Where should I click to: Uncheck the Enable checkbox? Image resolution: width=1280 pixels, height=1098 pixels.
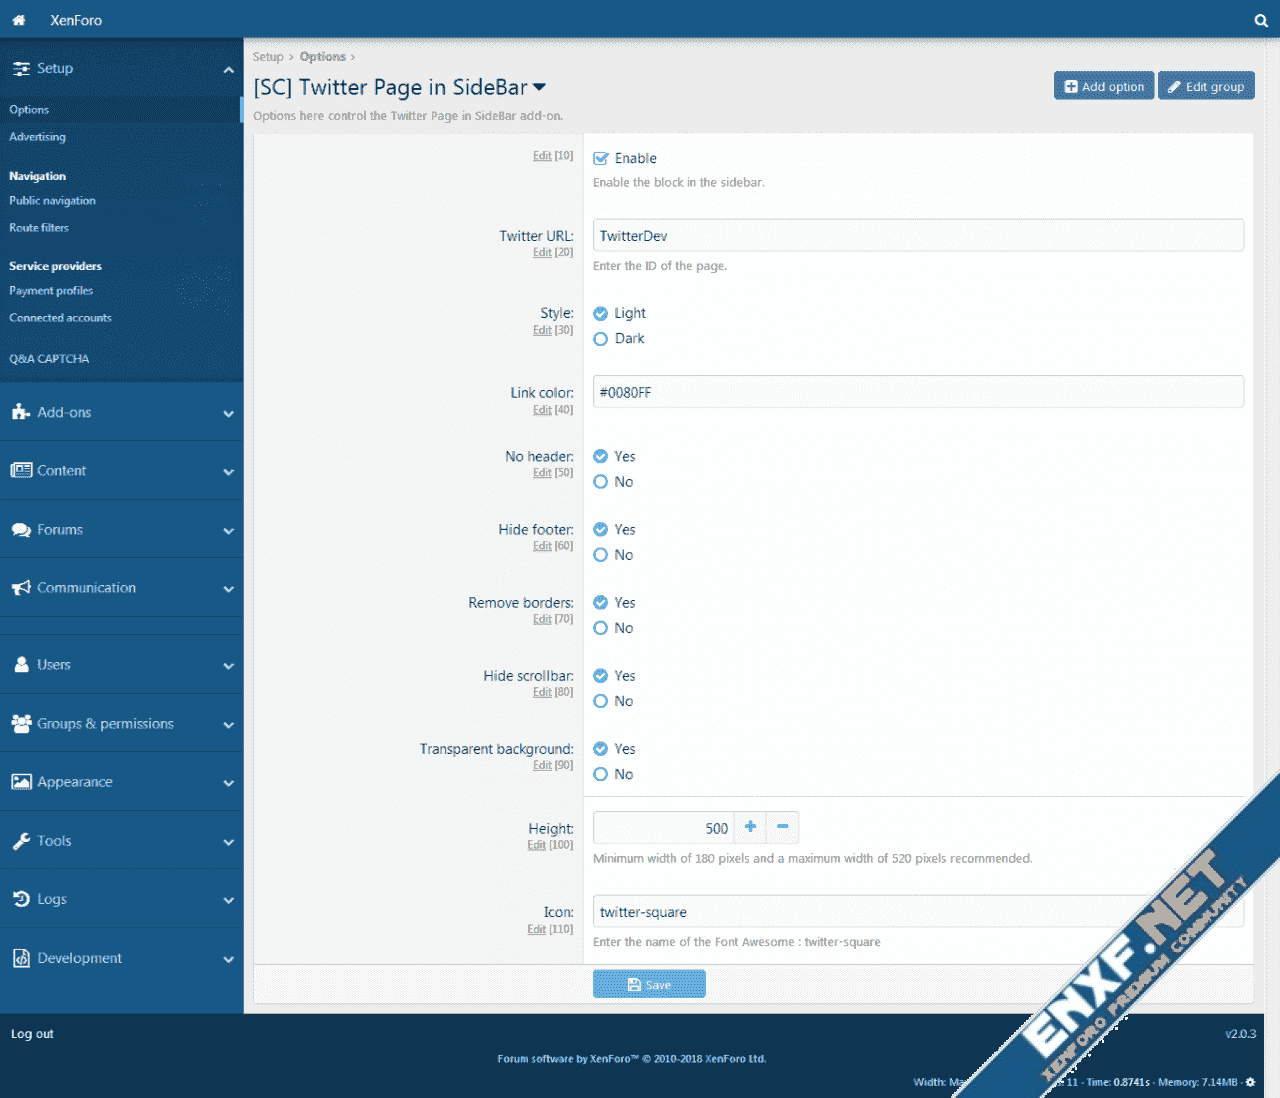pyautogui.click(x=601, y=158)
